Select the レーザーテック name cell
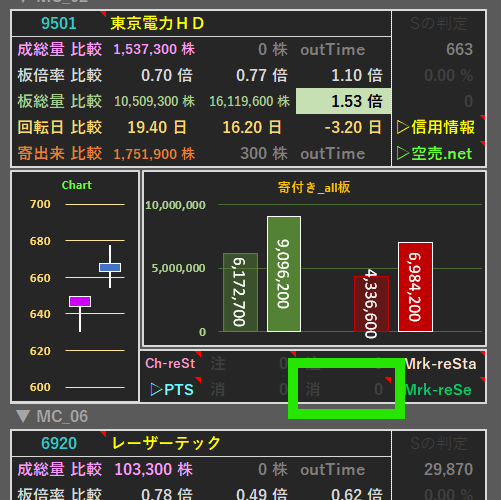Image resolution: width=501 pixels, height=500 pixels. pyautogui.click(x=248, y=443)
